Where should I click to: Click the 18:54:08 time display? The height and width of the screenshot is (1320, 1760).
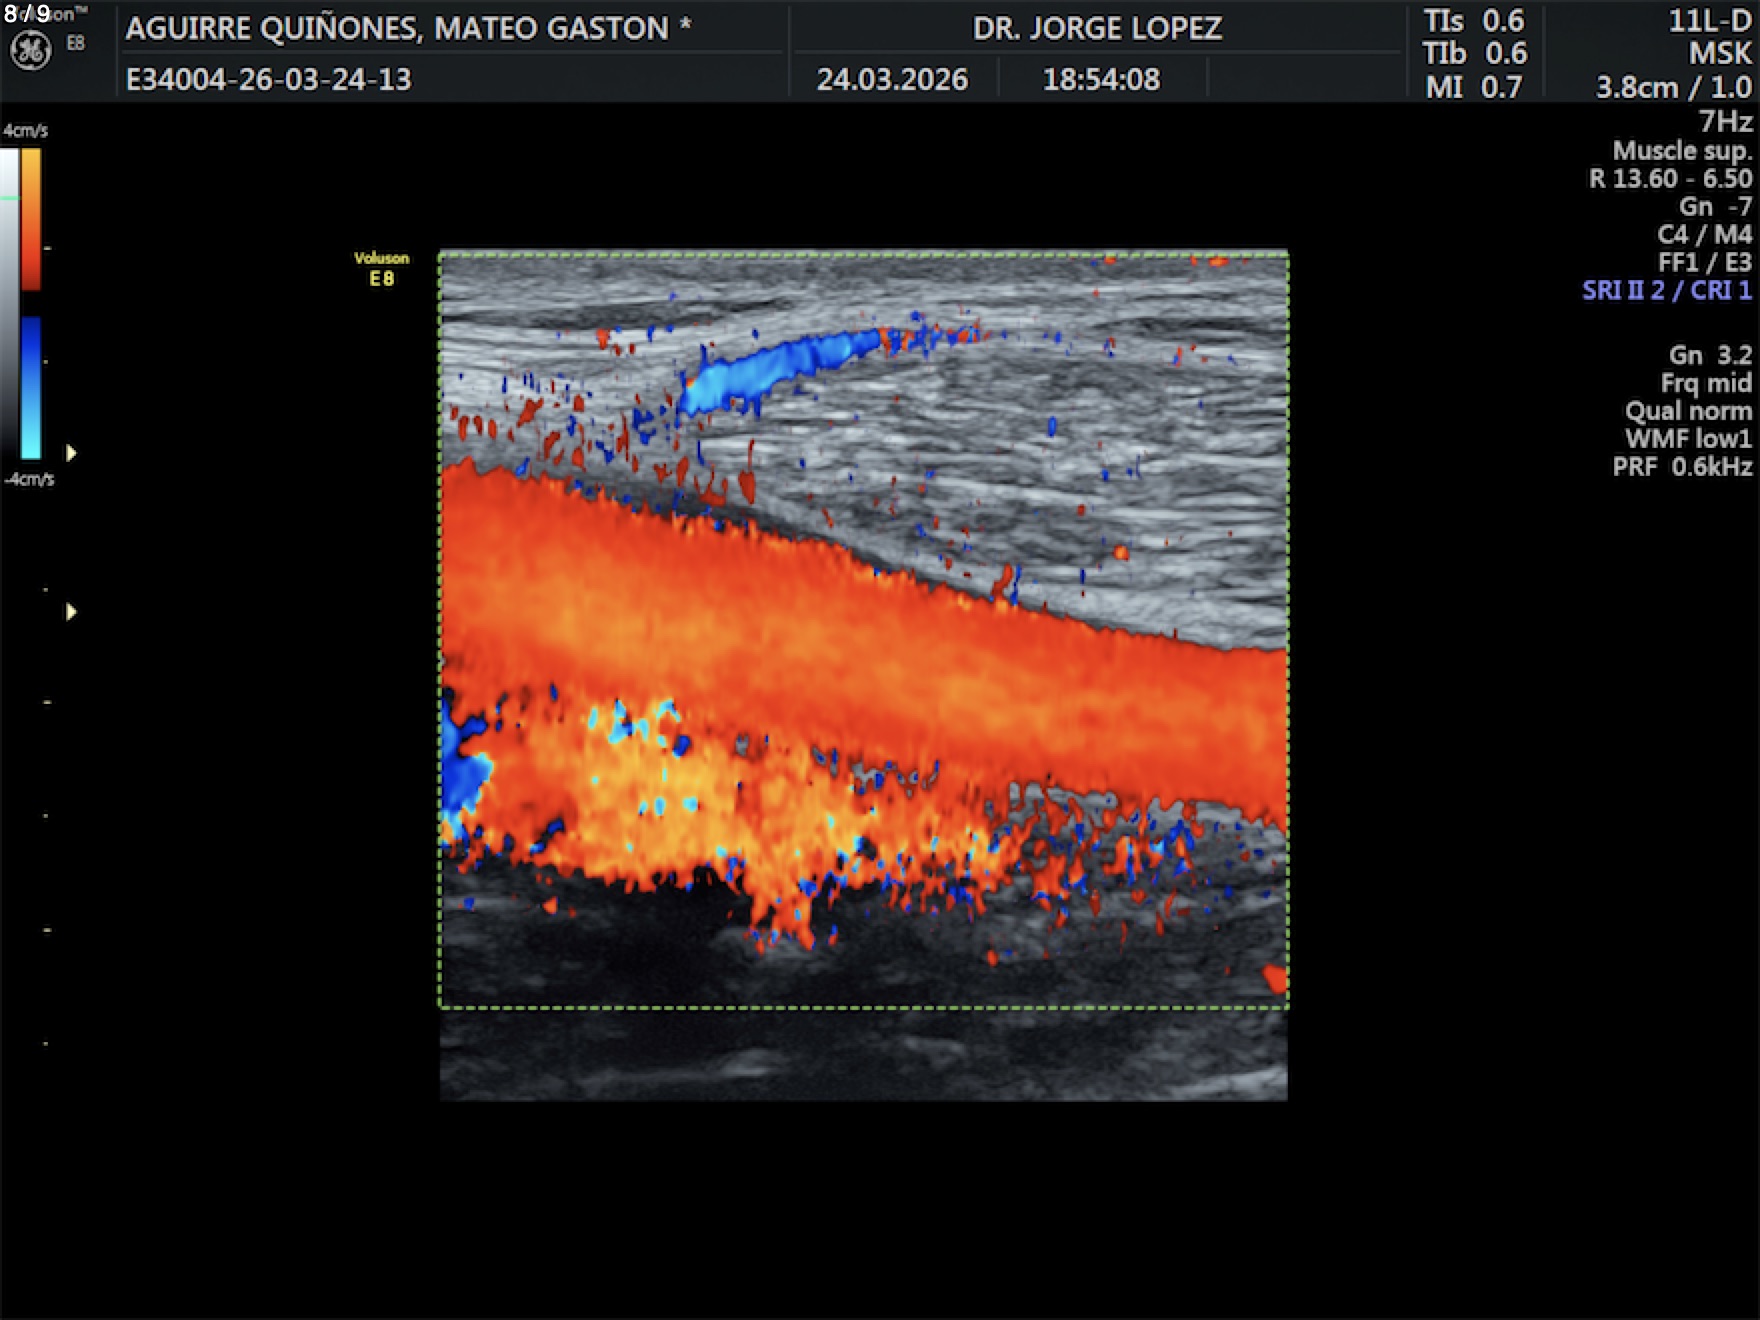1101,79
